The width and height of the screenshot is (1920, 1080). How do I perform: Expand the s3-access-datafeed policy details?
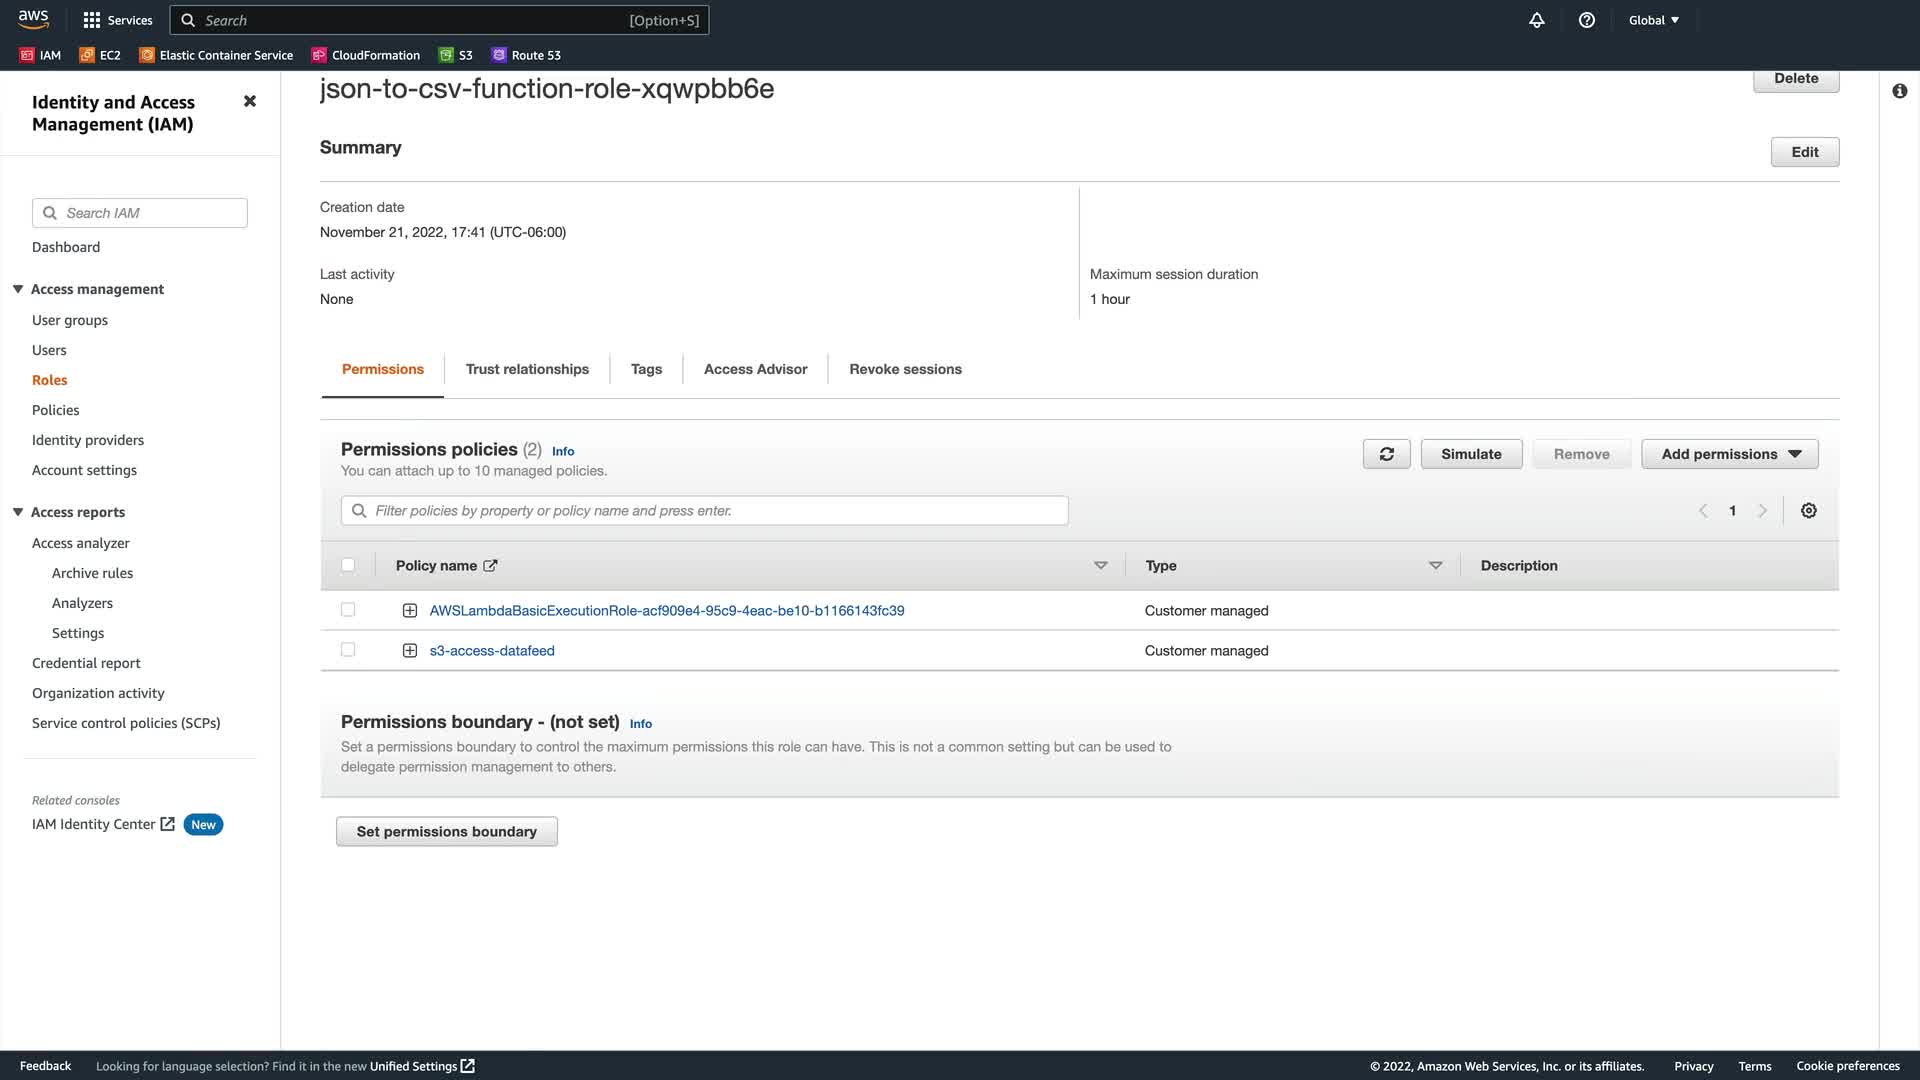pyautogui.click(x=410, y=651)
